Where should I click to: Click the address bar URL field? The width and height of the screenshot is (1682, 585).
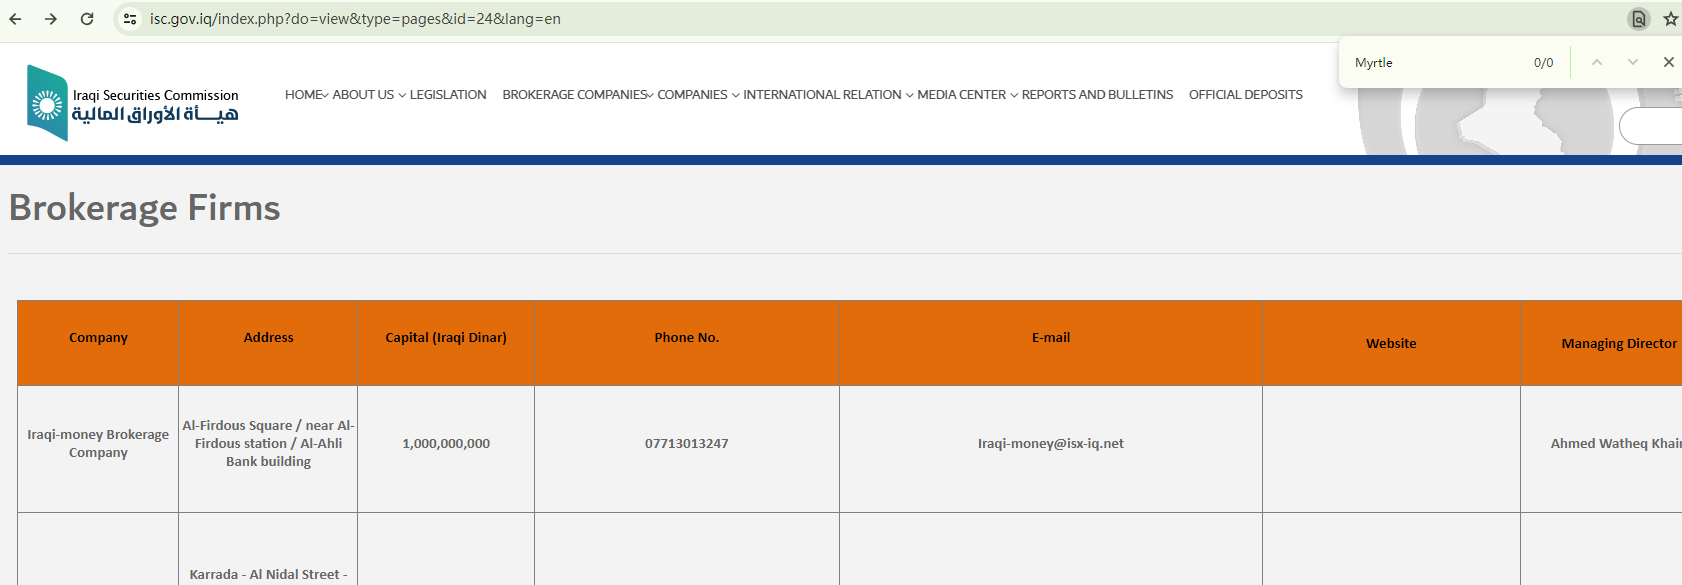point(355,19)
